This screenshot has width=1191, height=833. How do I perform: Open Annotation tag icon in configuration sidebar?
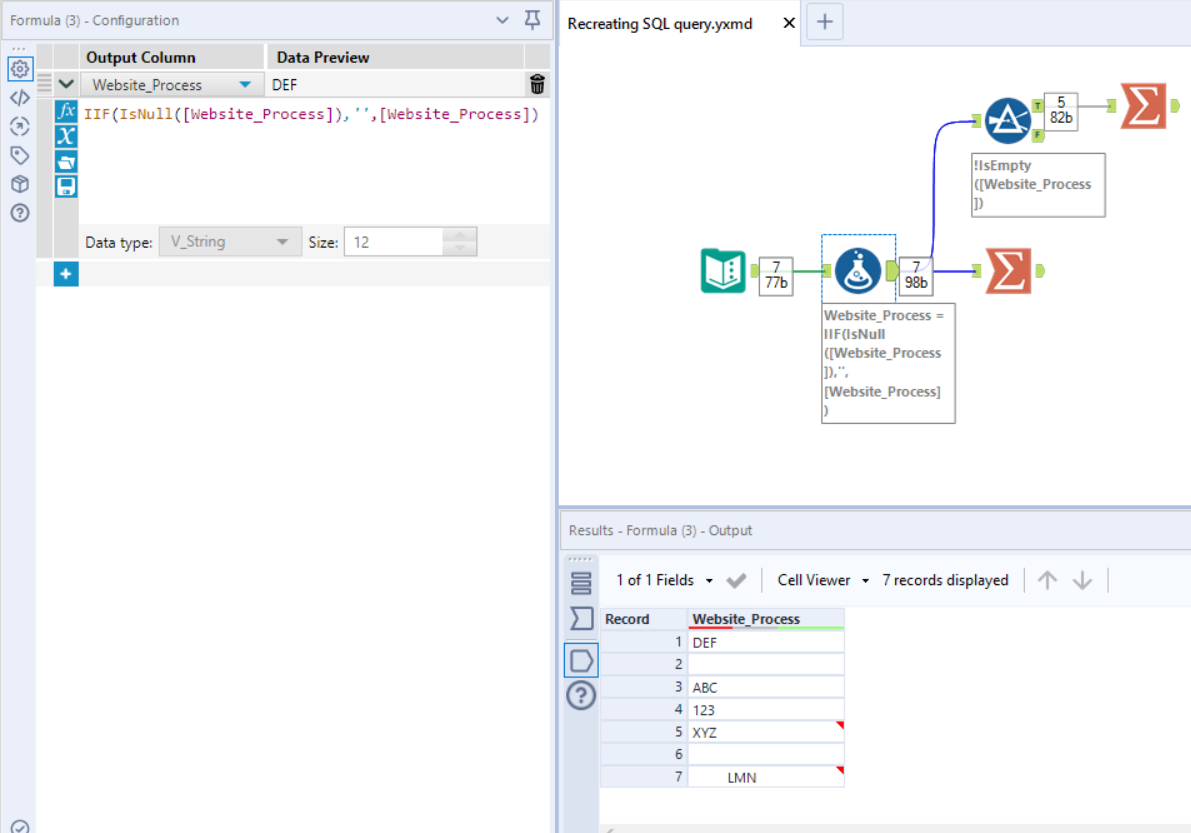pyautogui.click(x=19, y=155)
